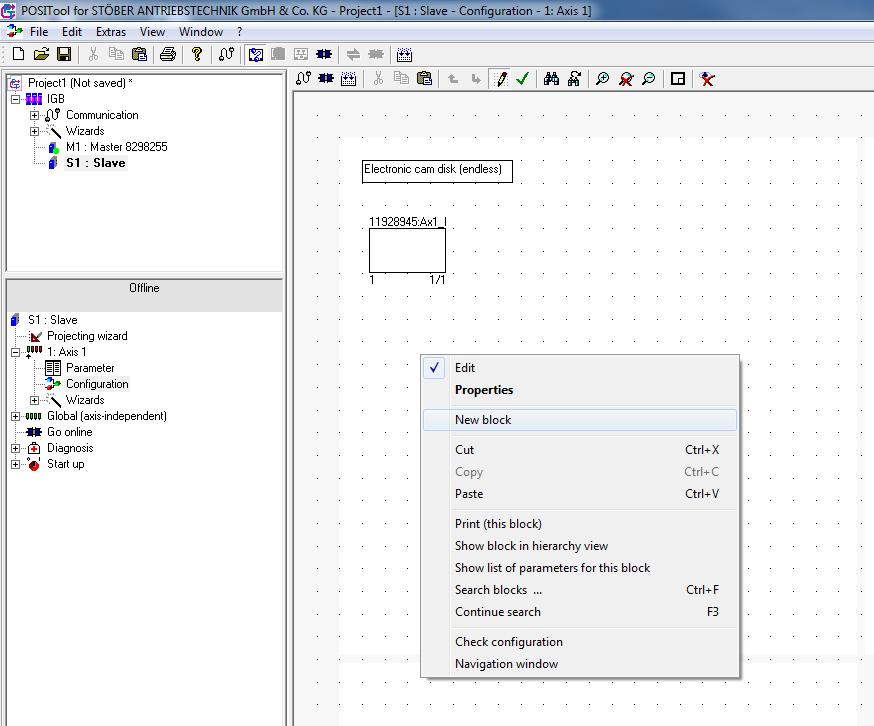Expand the Start up node
Viewport: 874px width, 726px height.
[x=16, y=464]
